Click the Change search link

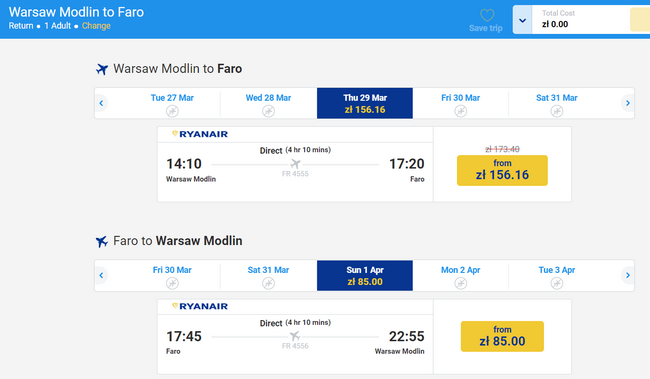pos(96,26)
